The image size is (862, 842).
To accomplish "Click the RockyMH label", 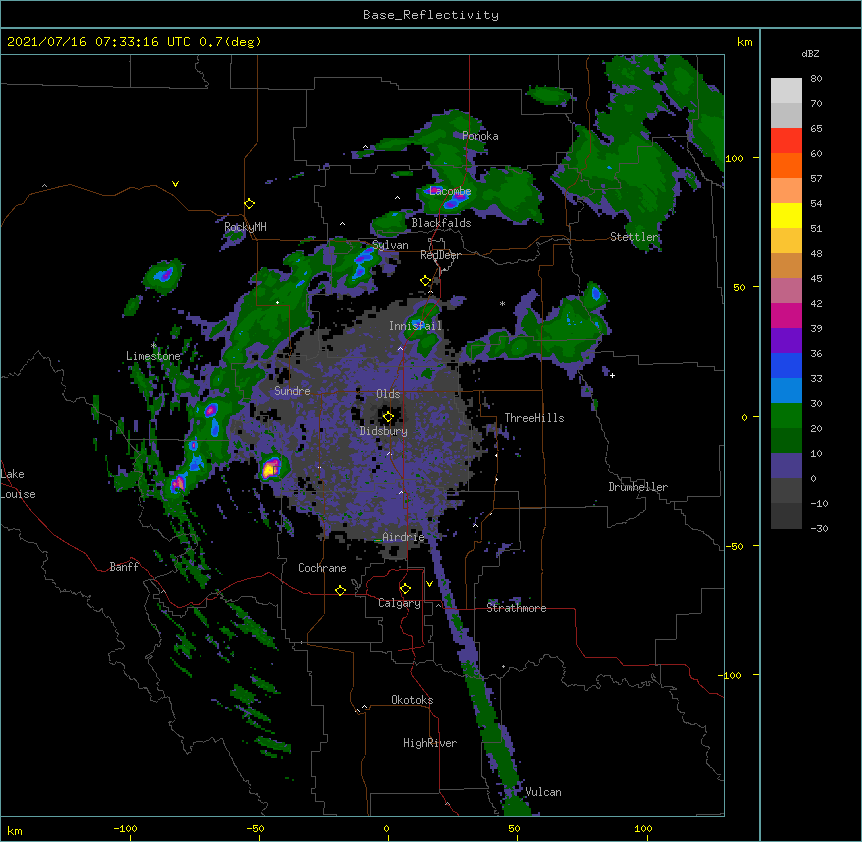I will coord(245,227).
